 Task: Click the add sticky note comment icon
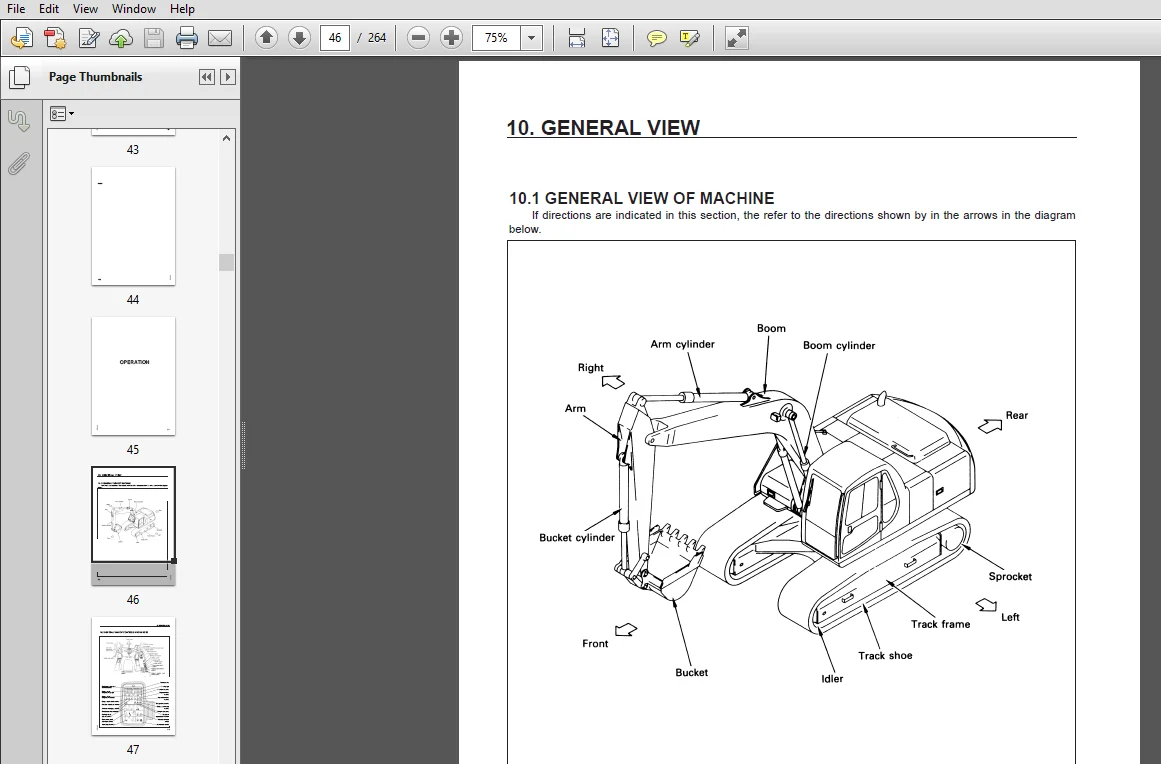pyautogui.click(x=656, y=38)
